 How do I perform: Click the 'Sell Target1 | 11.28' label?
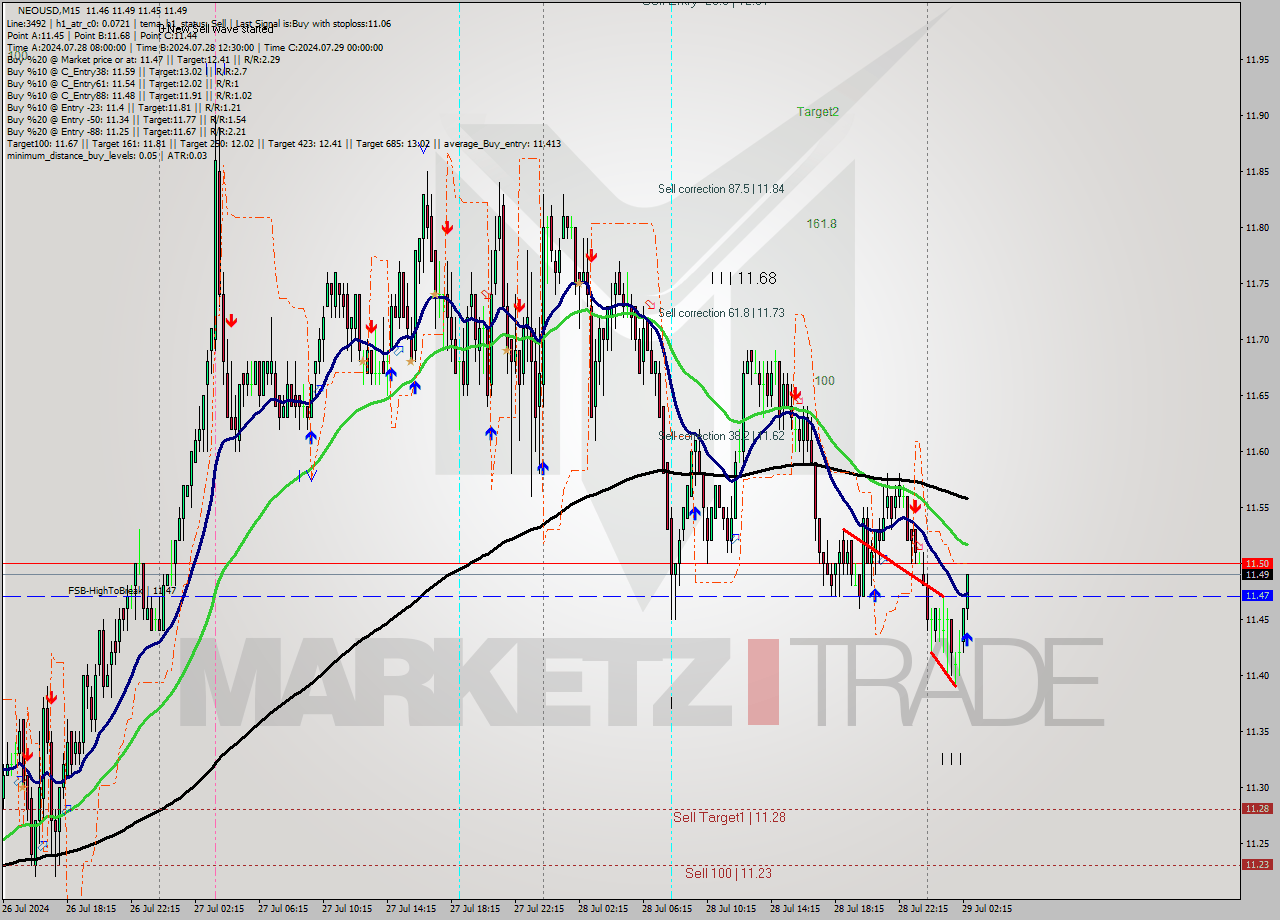click(x=729, y=817)
